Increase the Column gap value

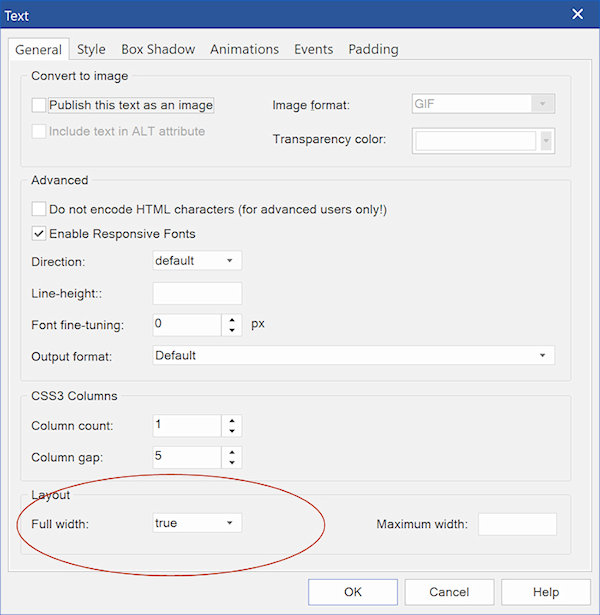(232, 452)
